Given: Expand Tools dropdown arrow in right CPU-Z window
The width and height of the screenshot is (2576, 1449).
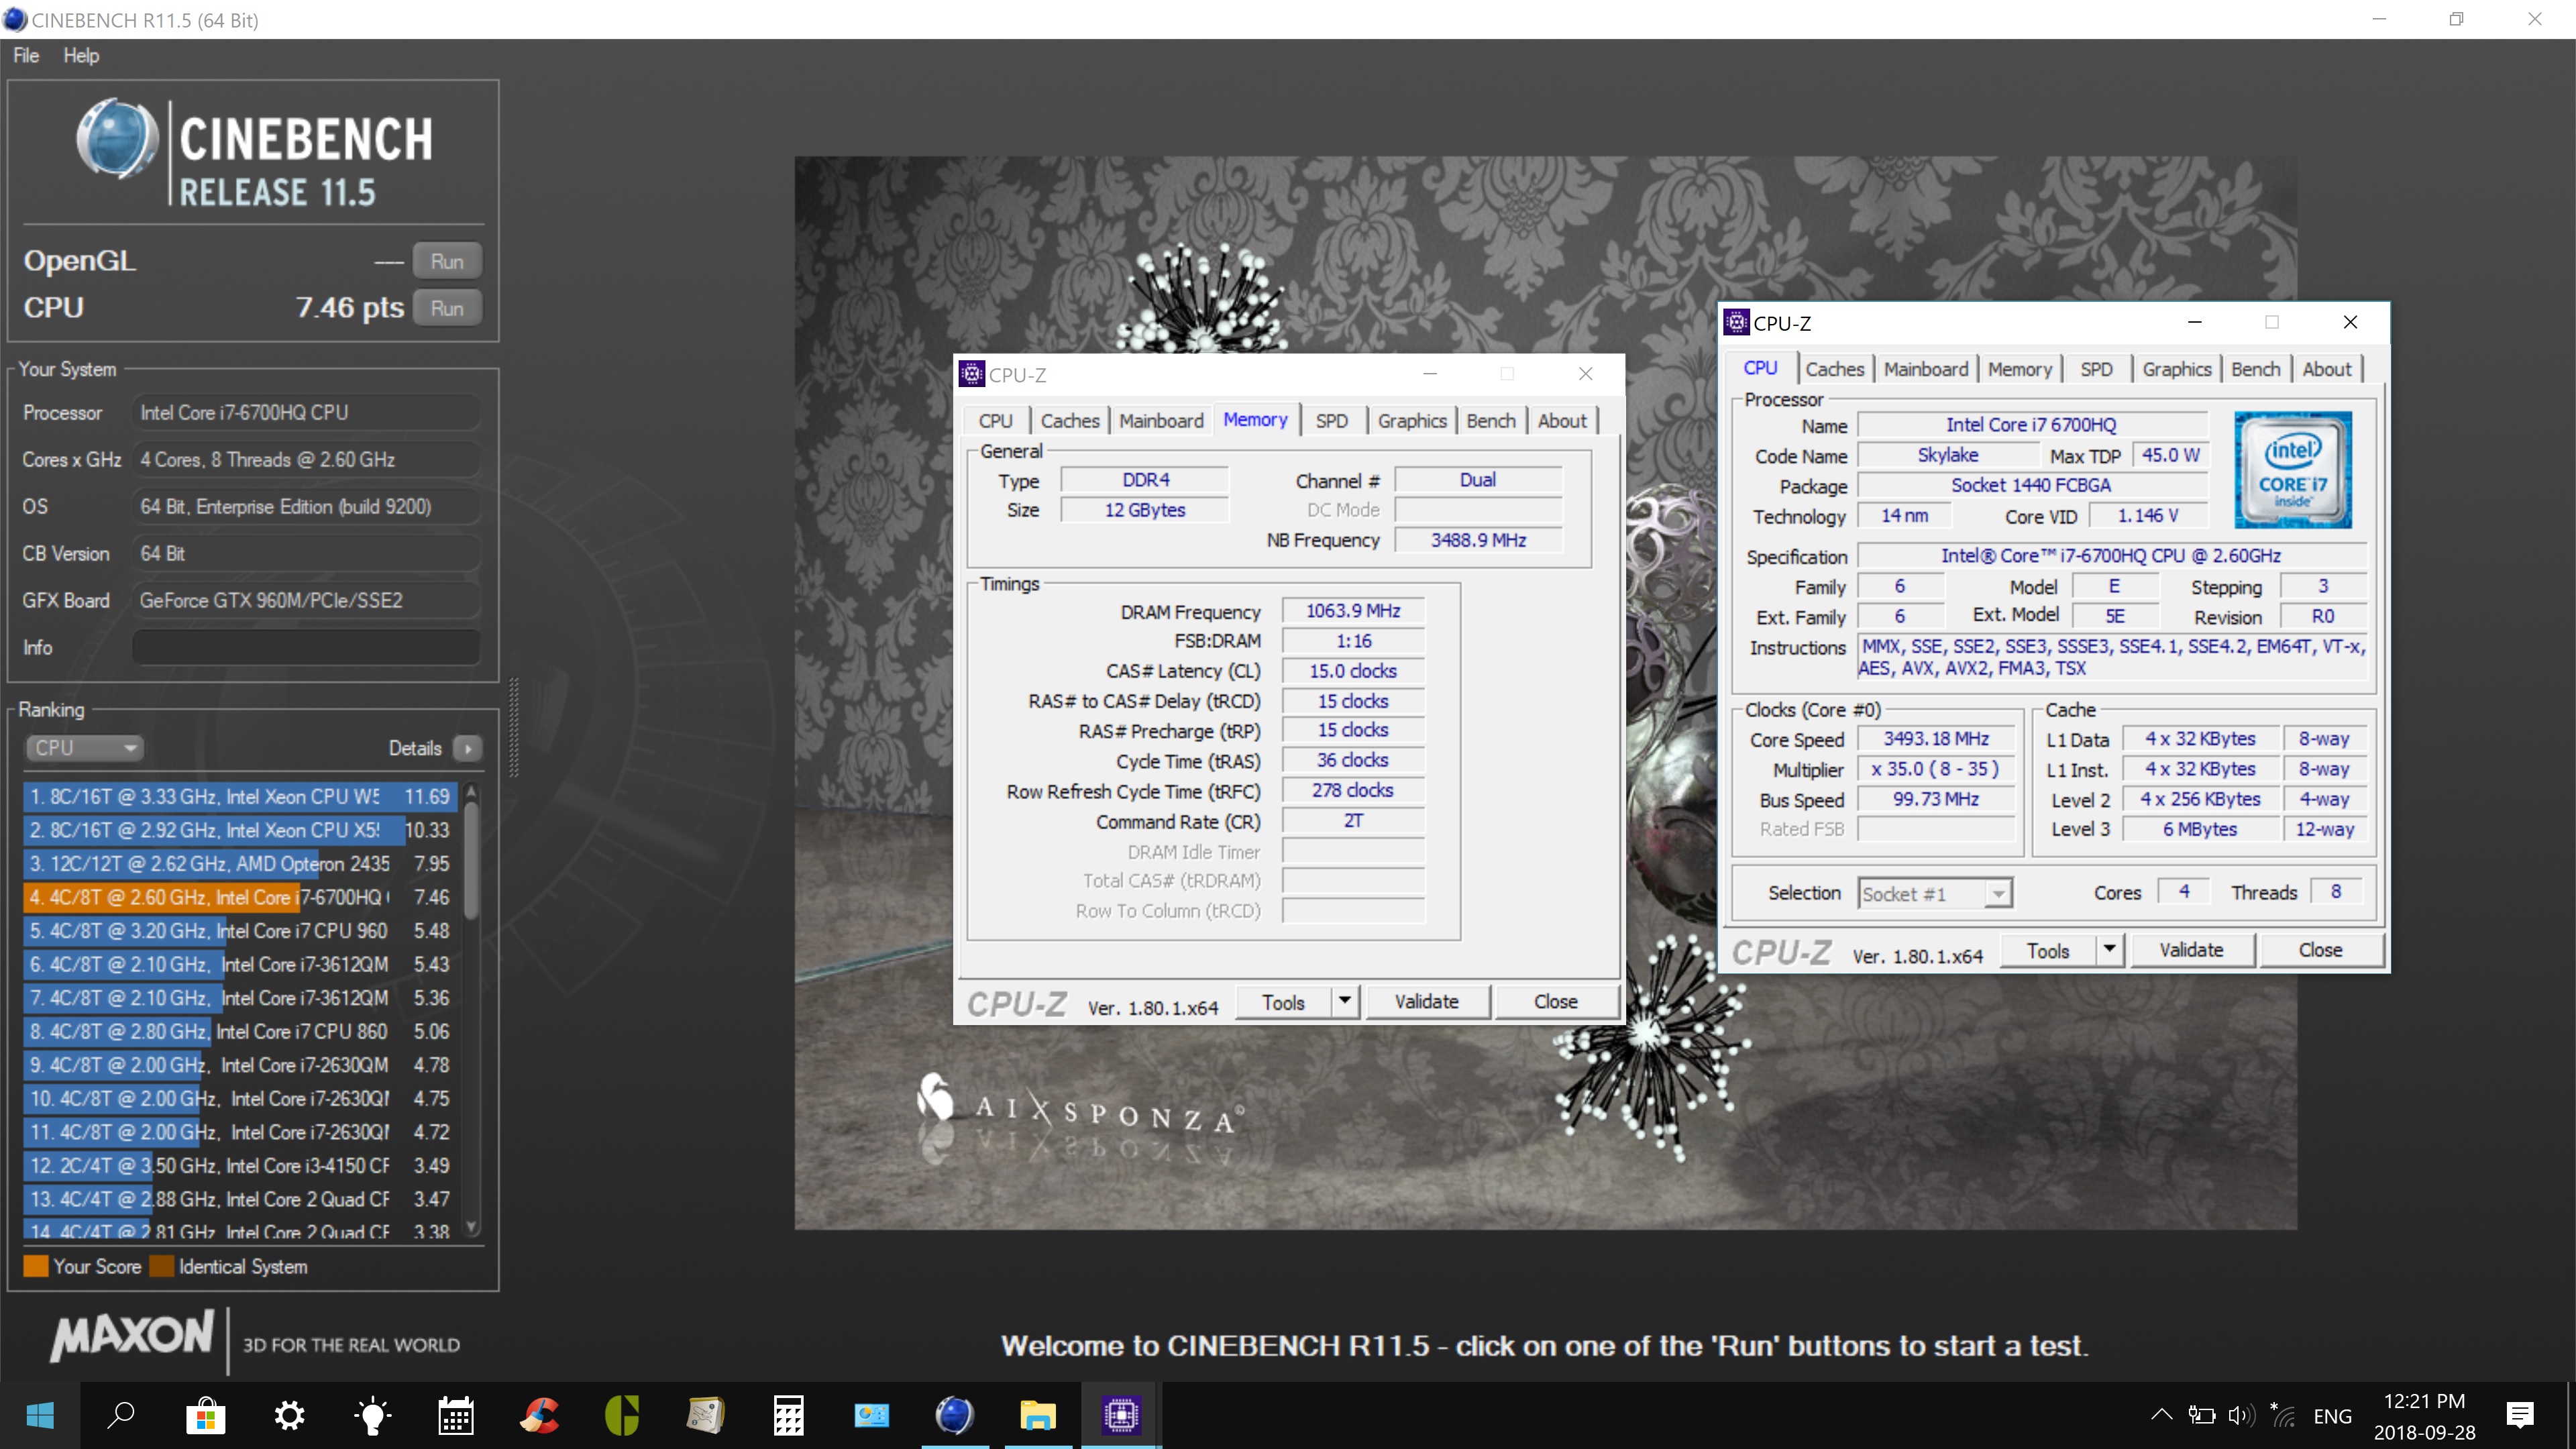Looking at the screenshot, I should [2110, 950].
